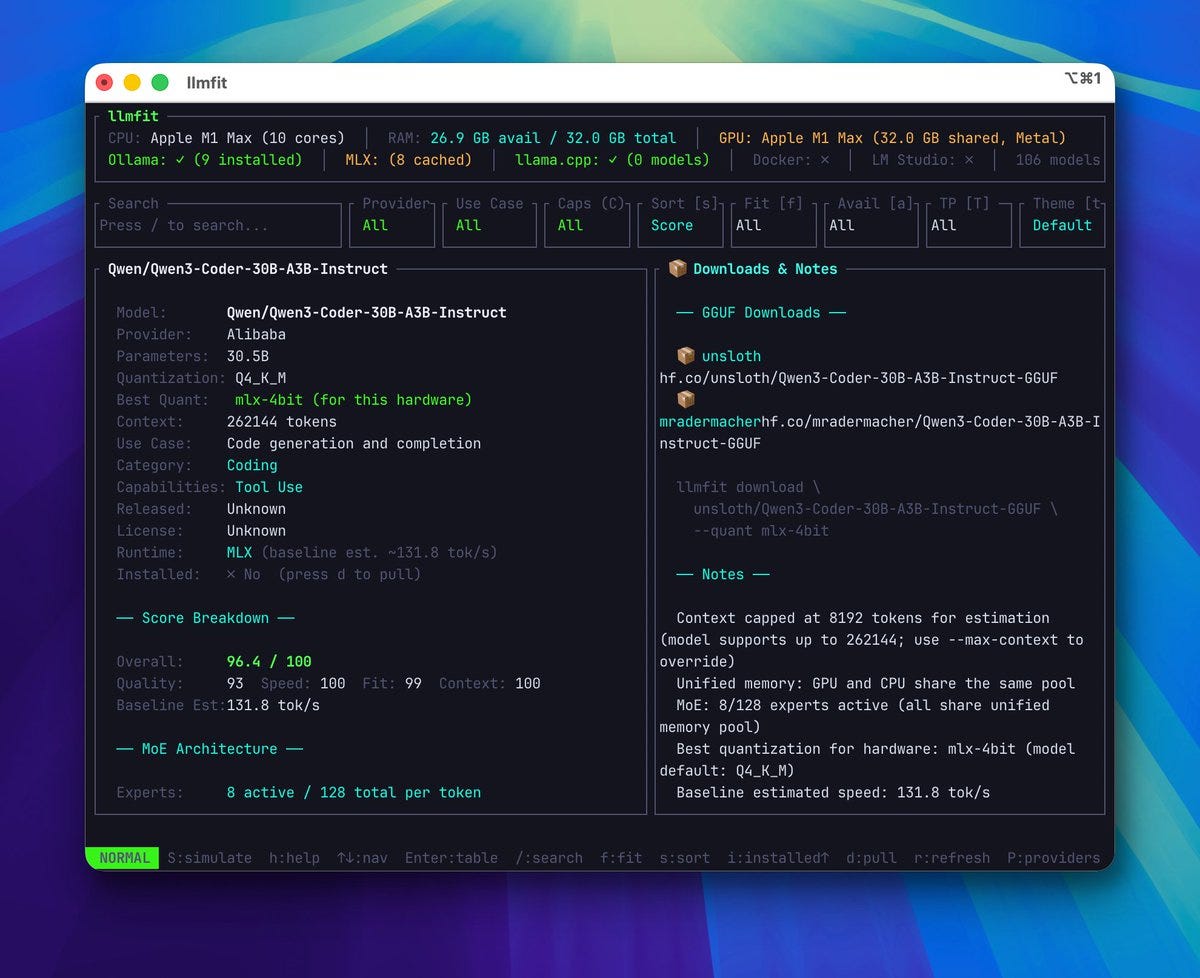Click the Quantization value Q4_K_M
Image resolution: width=1200 pixels, height=978 pixels.
[260, 378]
